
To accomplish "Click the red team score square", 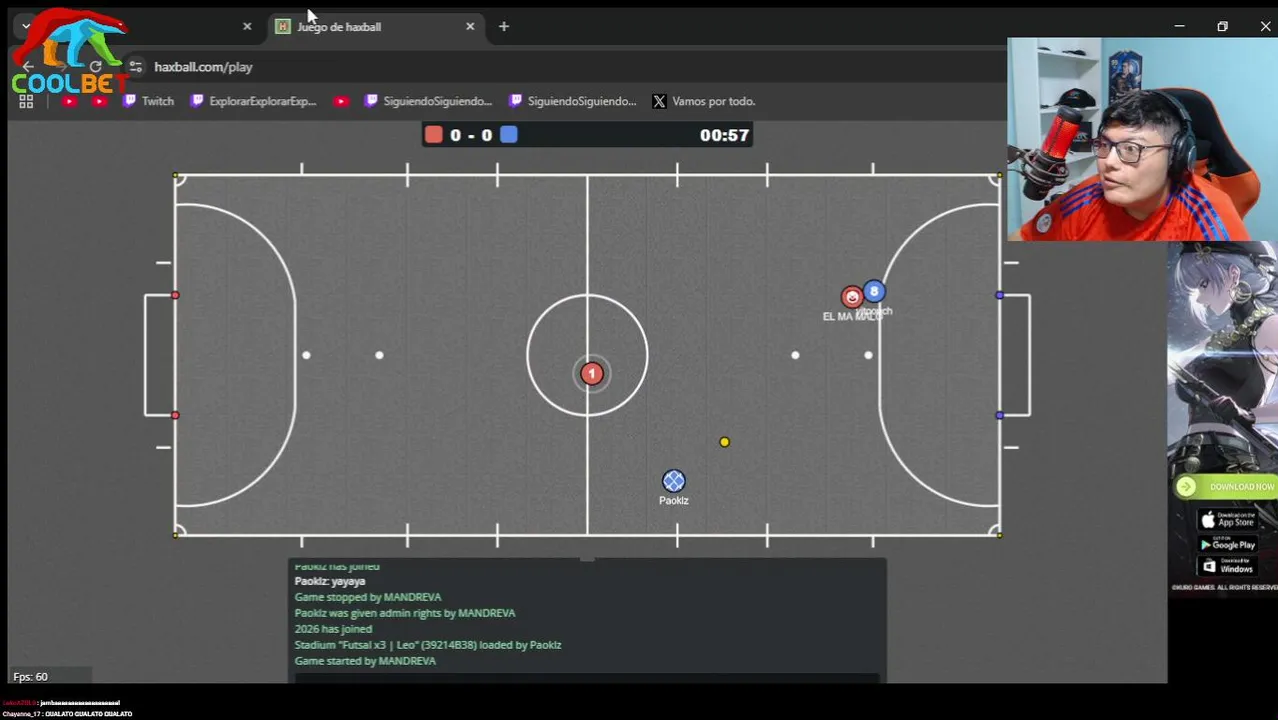I will point(433,135).
